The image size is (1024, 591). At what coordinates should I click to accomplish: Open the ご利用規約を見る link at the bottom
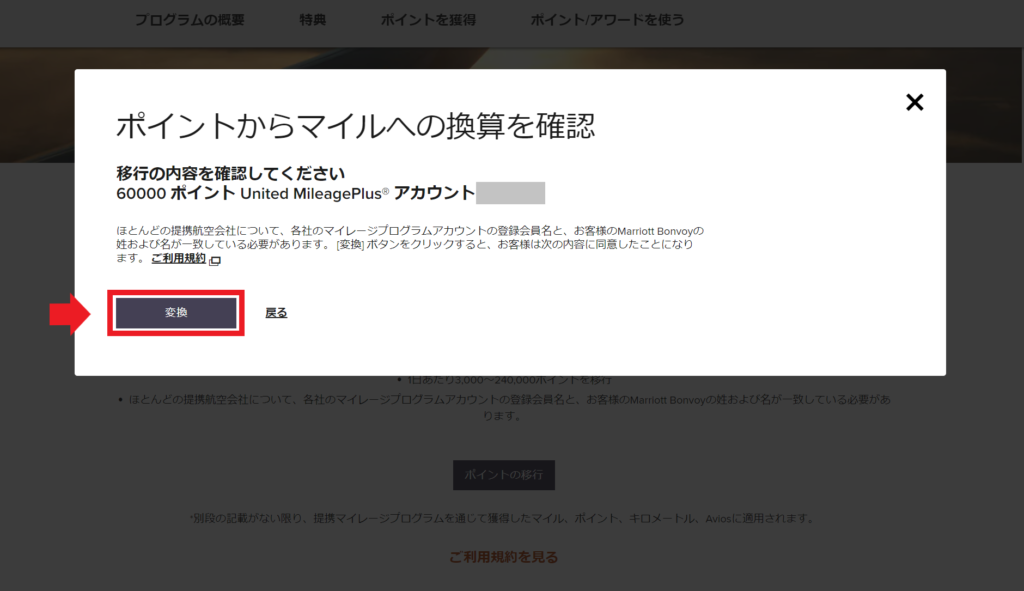click(x=504, y=557)
